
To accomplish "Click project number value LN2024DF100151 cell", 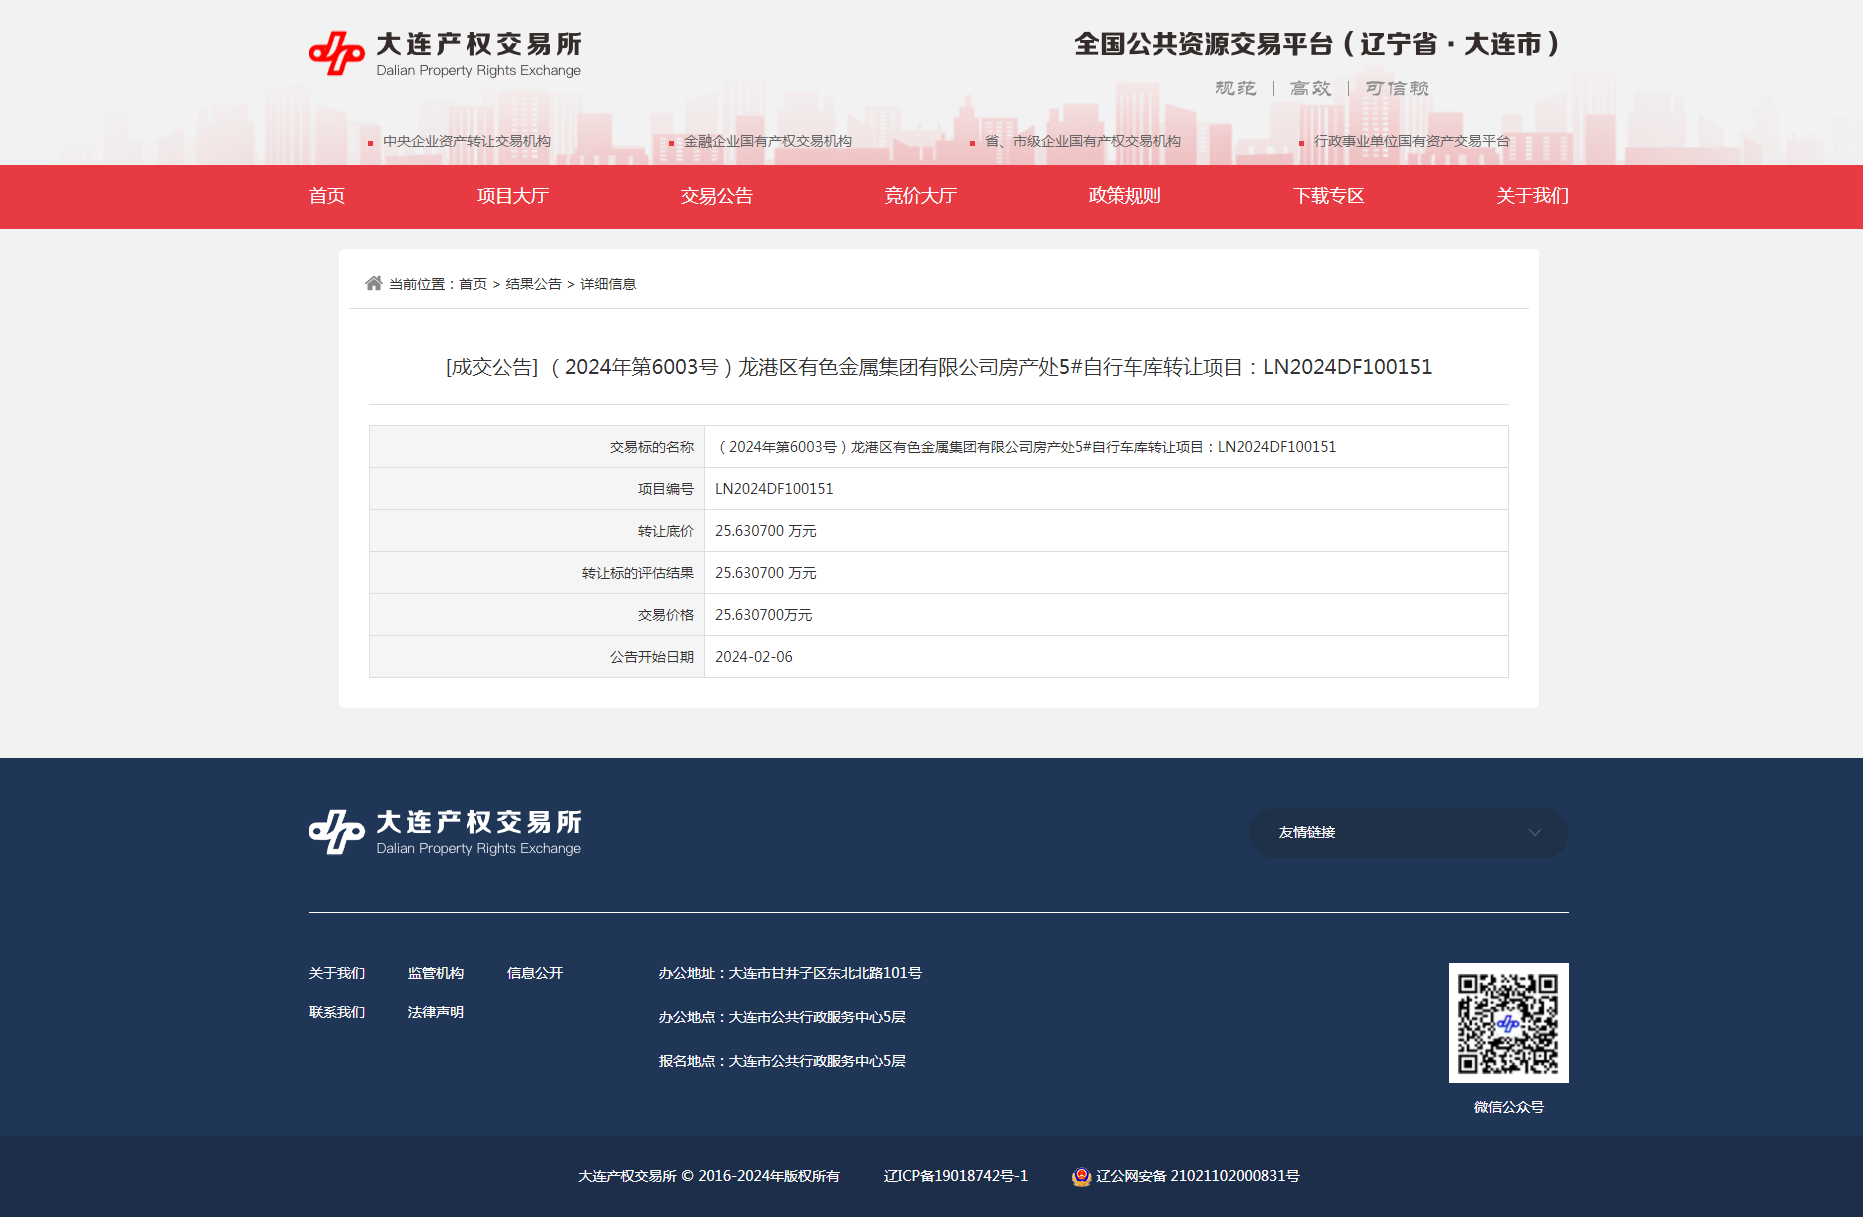I will point(1106,489).
